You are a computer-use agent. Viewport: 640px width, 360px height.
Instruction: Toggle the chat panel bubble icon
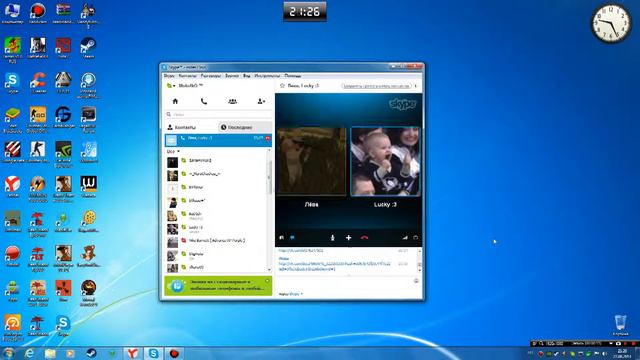[x=292, y=238]
